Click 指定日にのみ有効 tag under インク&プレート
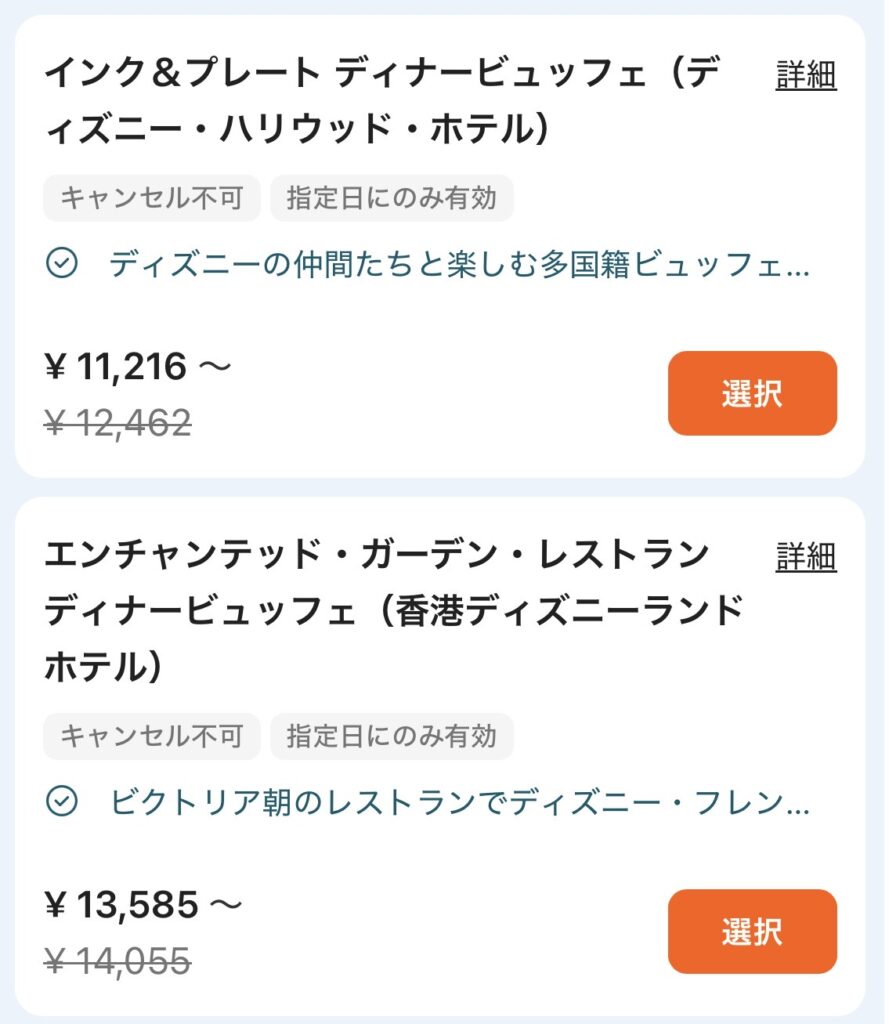Screen dimensions: 889x1024 coord(392,198)
